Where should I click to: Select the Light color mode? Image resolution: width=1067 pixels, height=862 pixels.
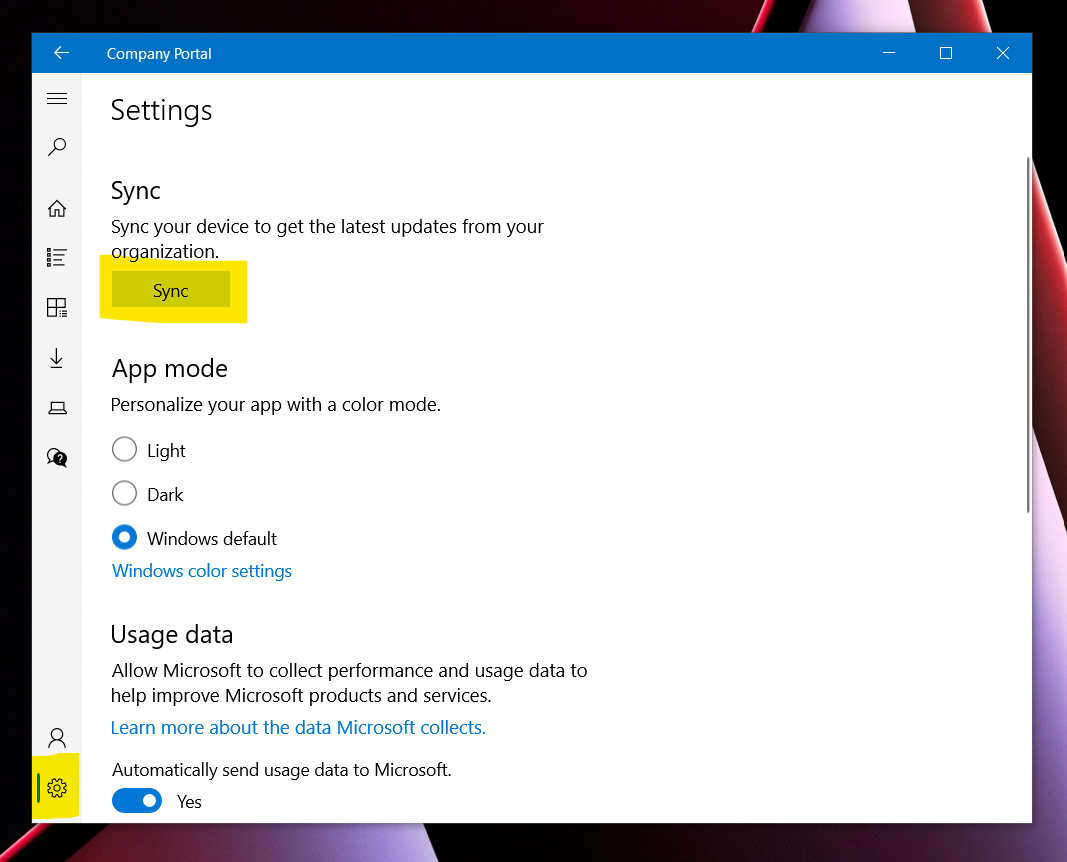click(x=125, y=450)
